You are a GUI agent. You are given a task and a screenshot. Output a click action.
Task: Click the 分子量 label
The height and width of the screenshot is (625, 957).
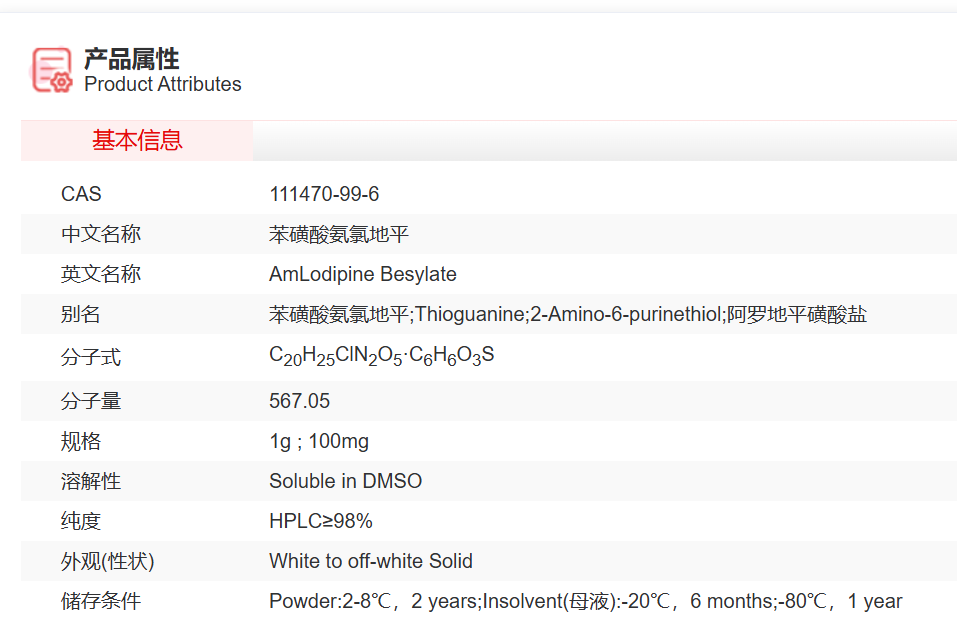[91, 401]
